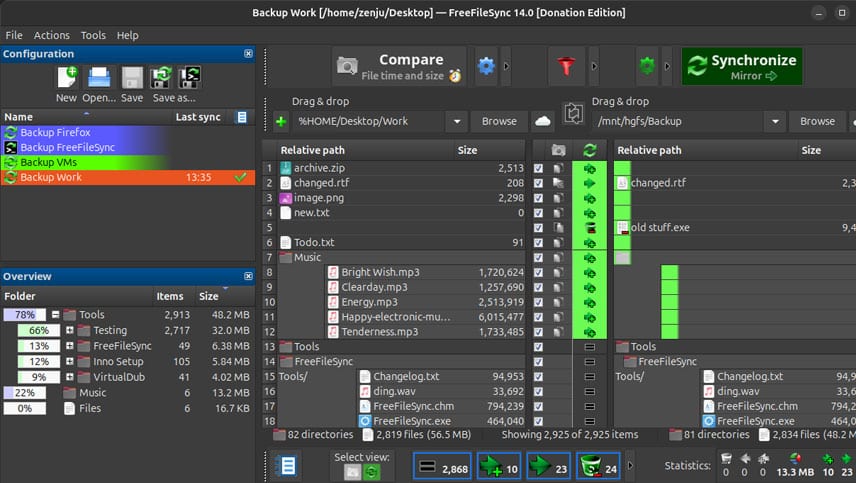Image resolution: width=856 pixels, height=483 pixels.
Task: Click the category view camera icon
Action: tap(352, 472)
